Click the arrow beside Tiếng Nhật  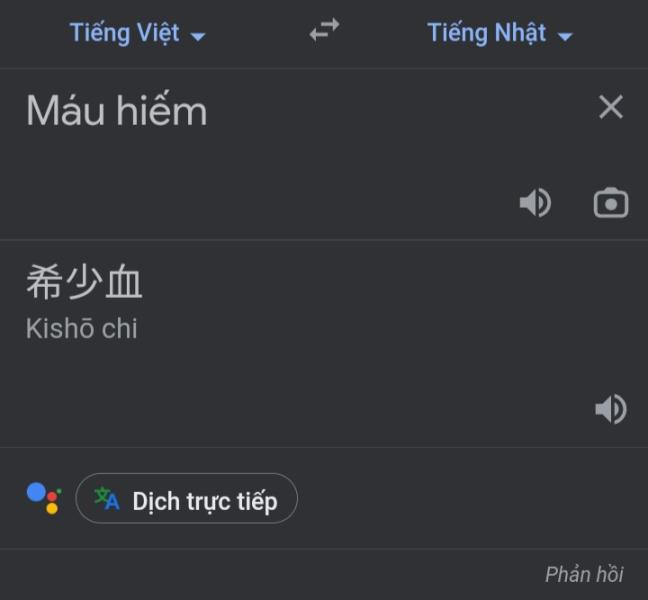tap(565, 37)
